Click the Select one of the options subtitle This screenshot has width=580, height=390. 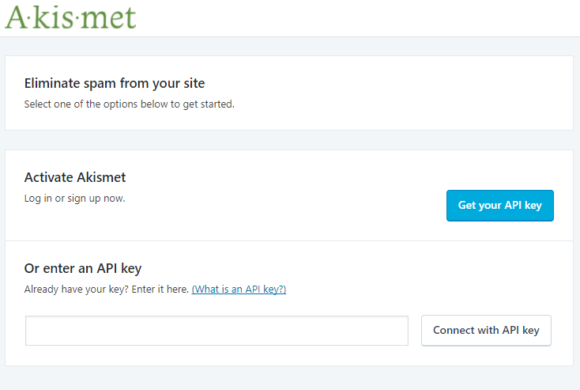coord(129,104)
